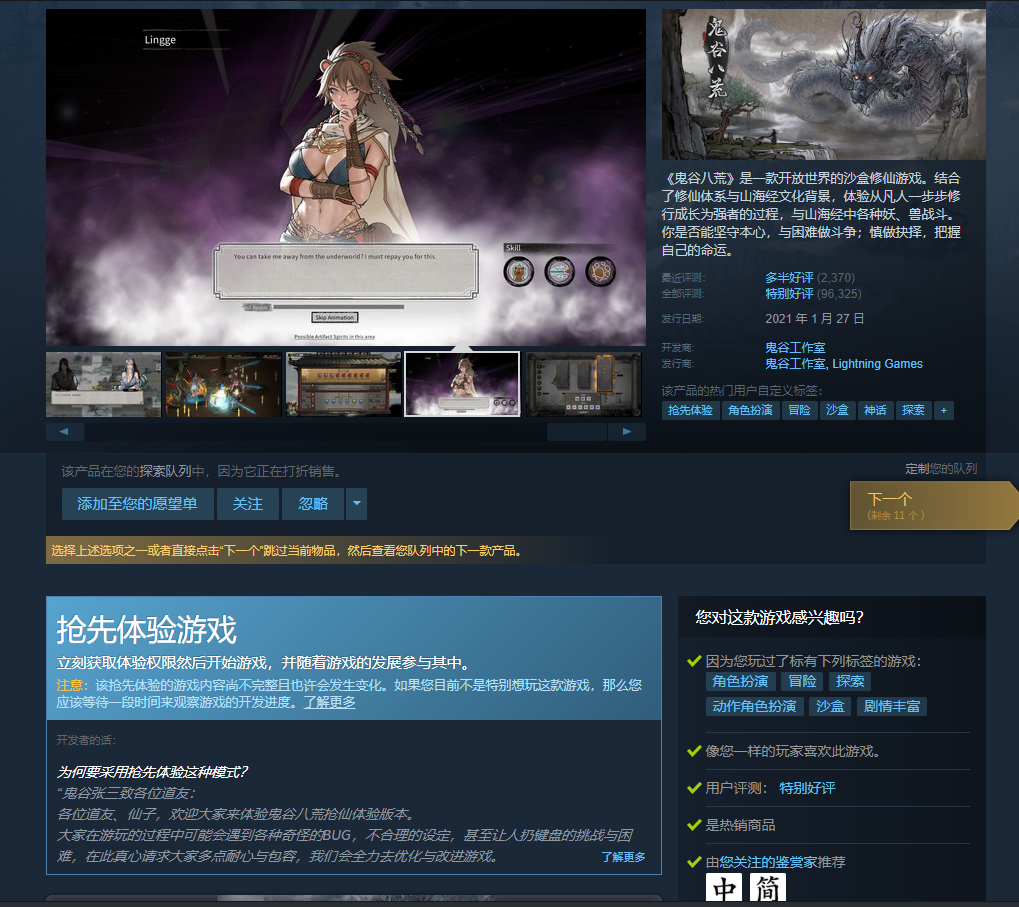Click screenshot strip scrollbar handle

576,431
